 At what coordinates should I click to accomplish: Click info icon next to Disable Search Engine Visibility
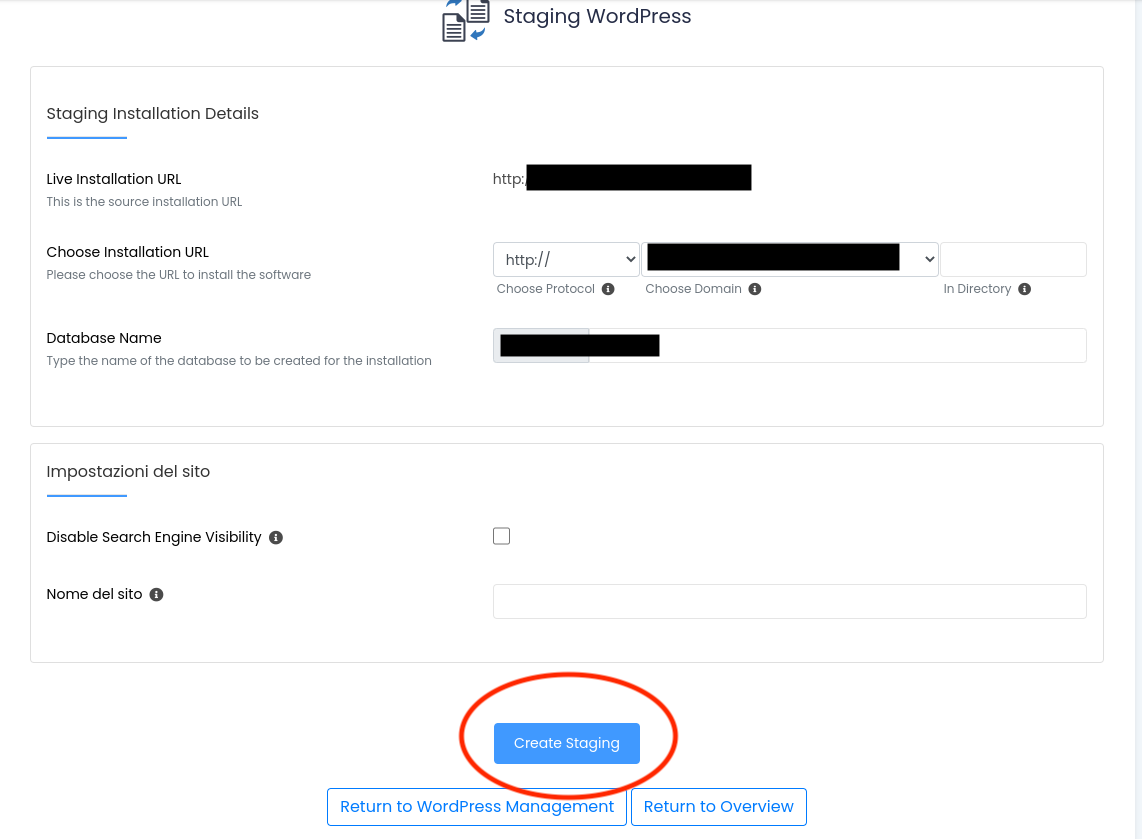pyautogui.click(x=276, y=538)
